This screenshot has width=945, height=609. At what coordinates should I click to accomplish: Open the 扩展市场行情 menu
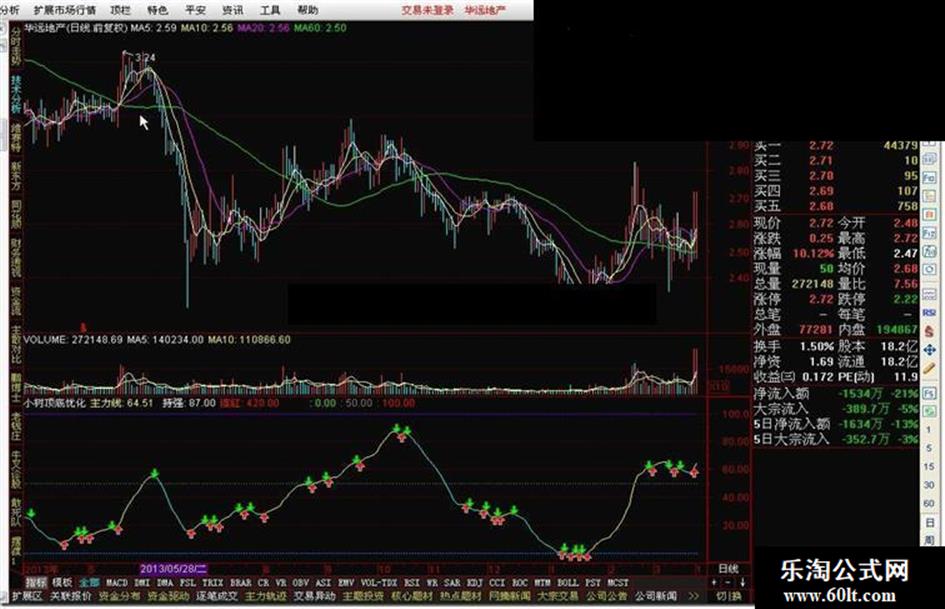[x=65, y=10]
